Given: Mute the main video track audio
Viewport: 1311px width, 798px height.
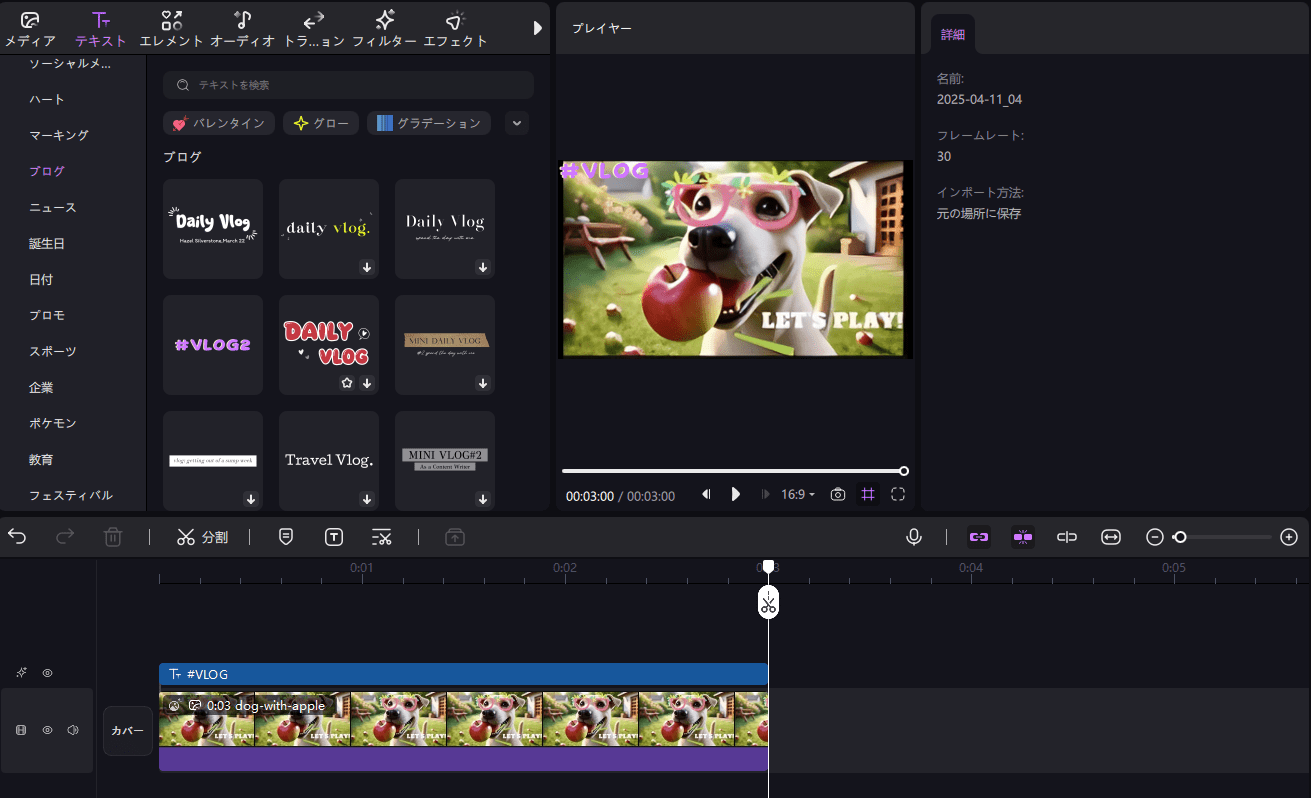Looking at the screenshot, I should [x=73, y=730].
